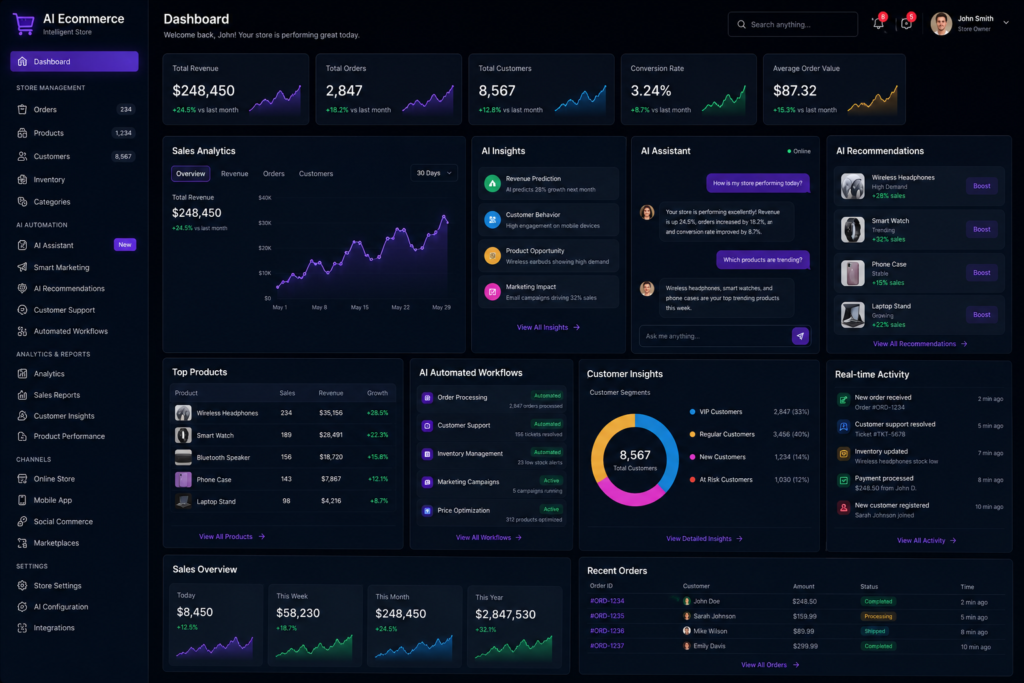Click the 8,567 Total Customers donut chart
Viewport: 1024px width, 683px height.
635,459
